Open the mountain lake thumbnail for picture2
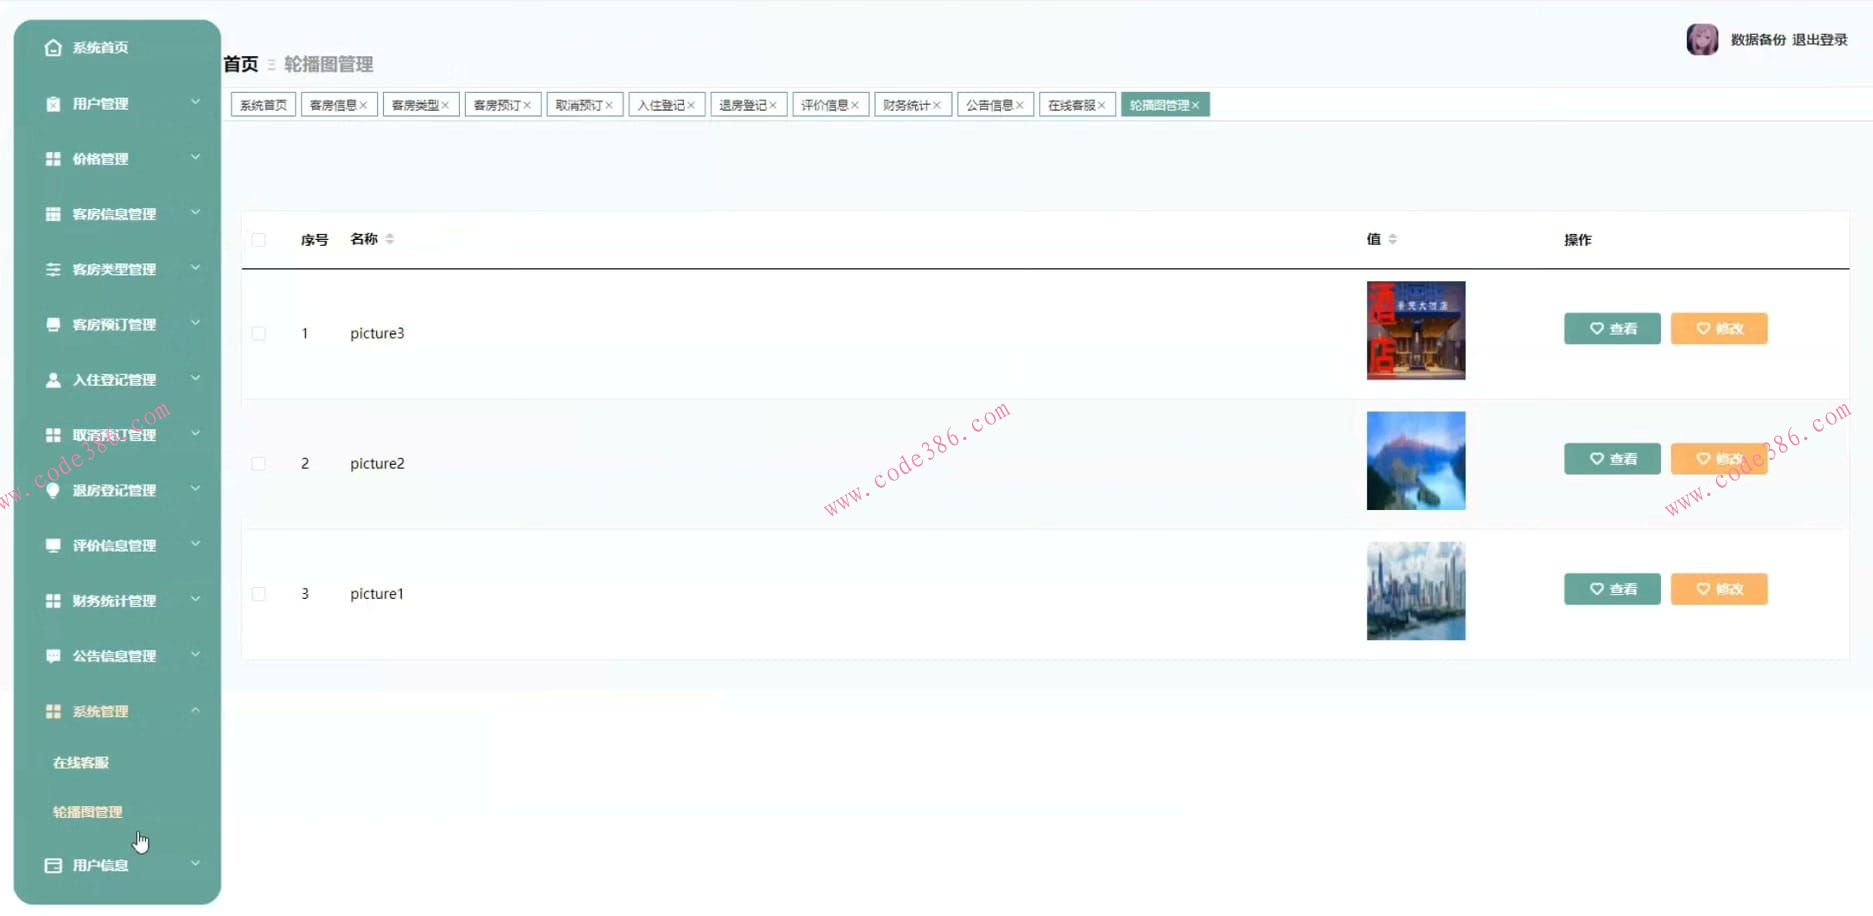 (x=1416, y=461)
